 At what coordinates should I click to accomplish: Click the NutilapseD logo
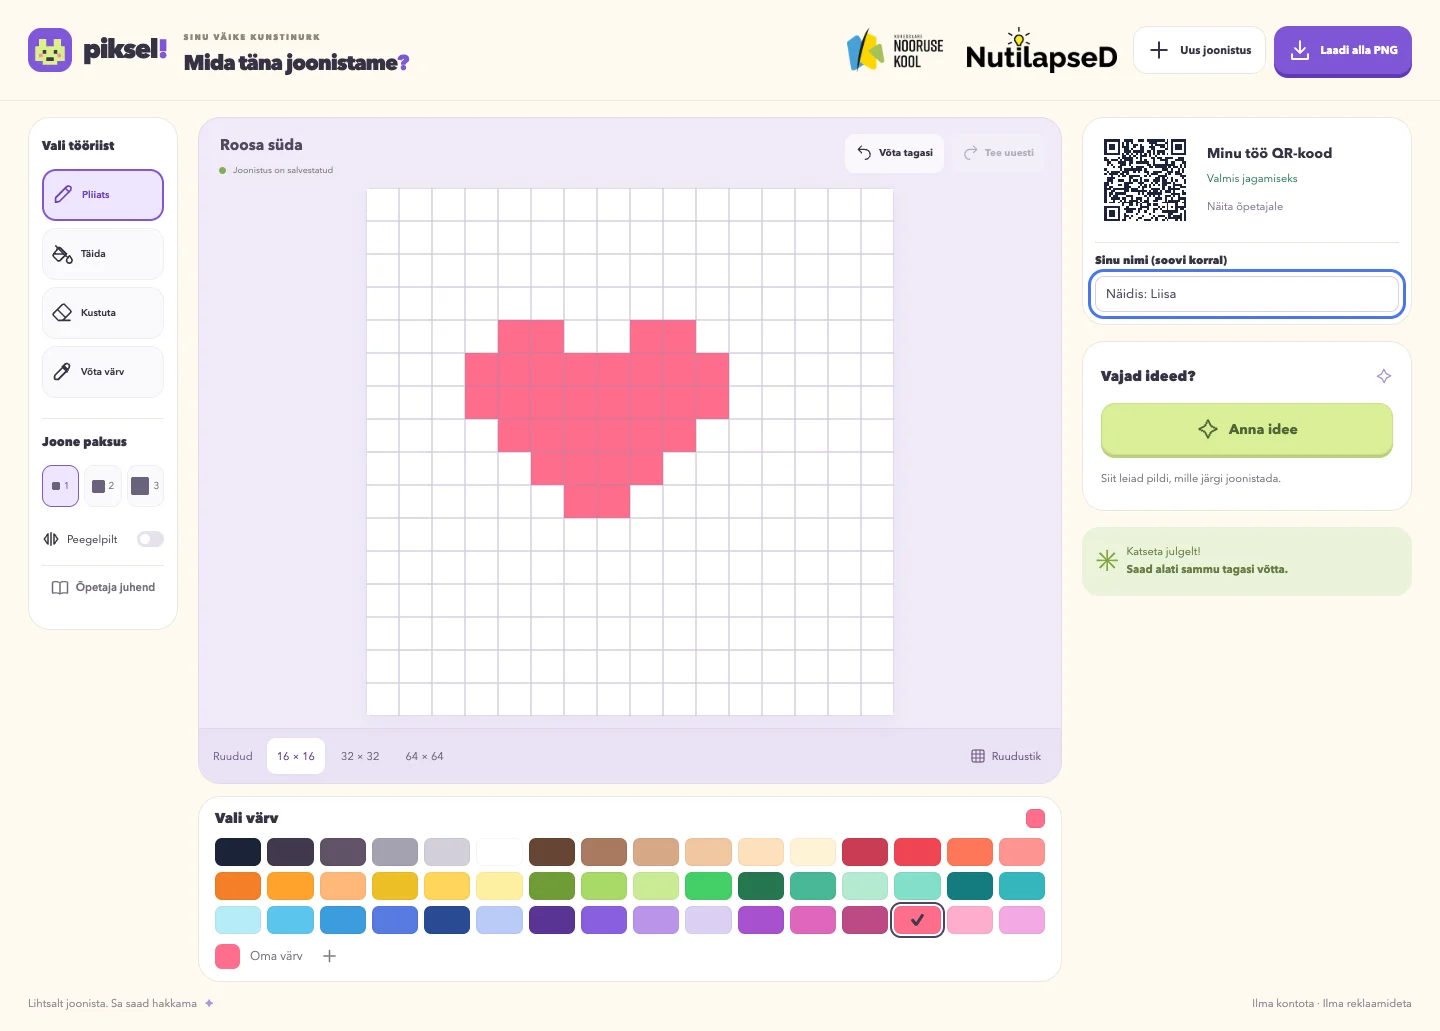click(1041, 52)
